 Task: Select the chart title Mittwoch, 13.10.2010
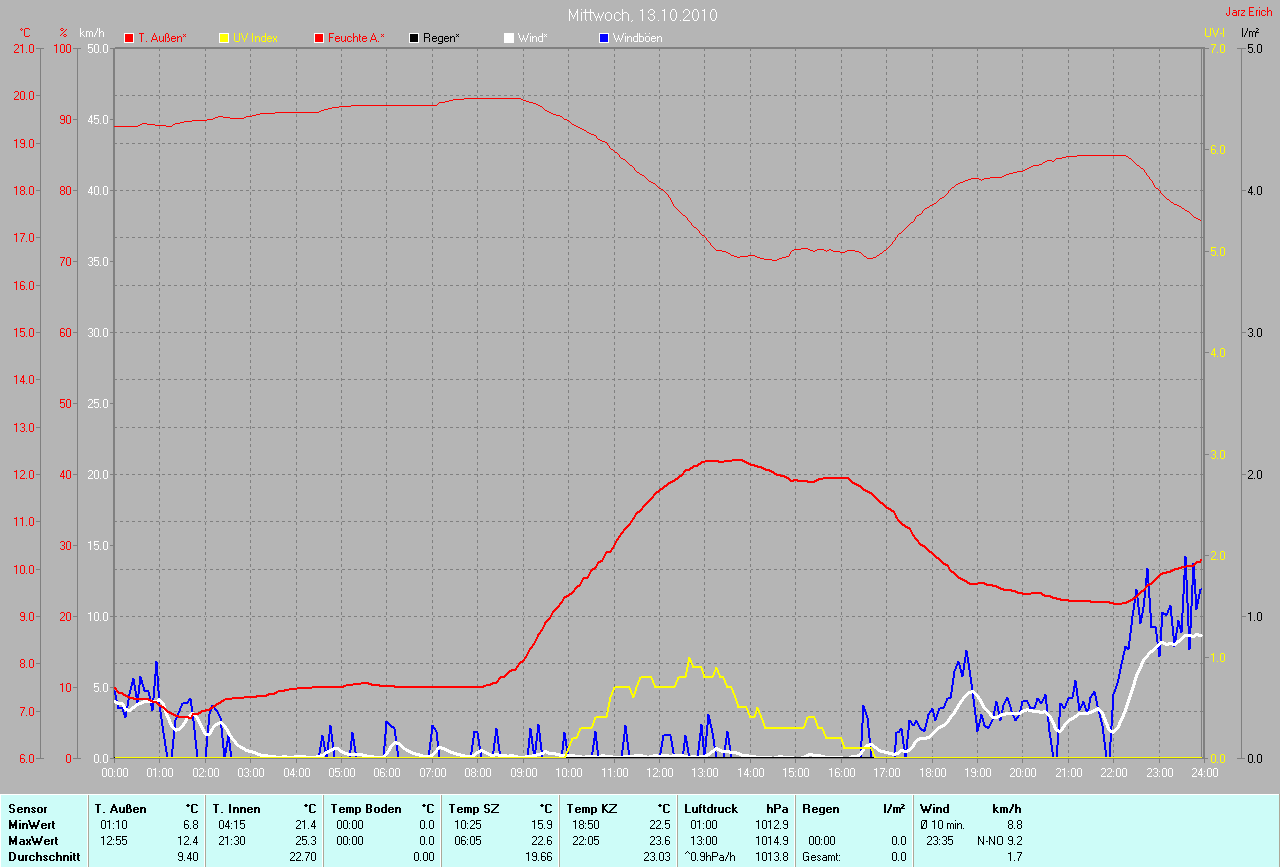point(642,15)
